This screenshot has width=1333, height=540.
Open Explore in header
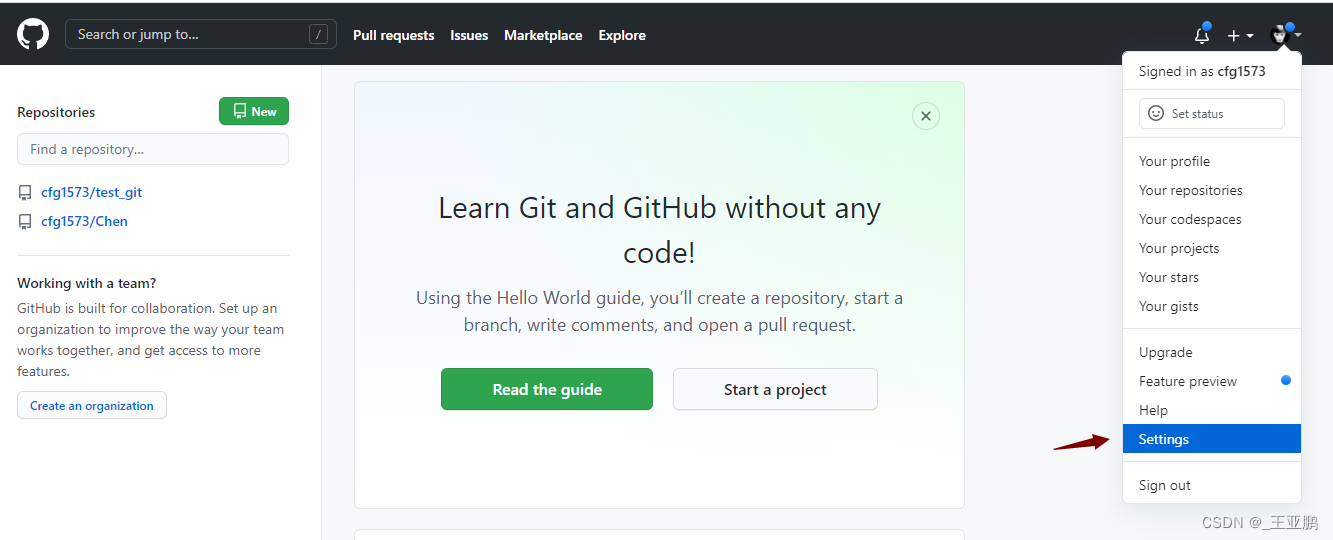pos(622,35)
